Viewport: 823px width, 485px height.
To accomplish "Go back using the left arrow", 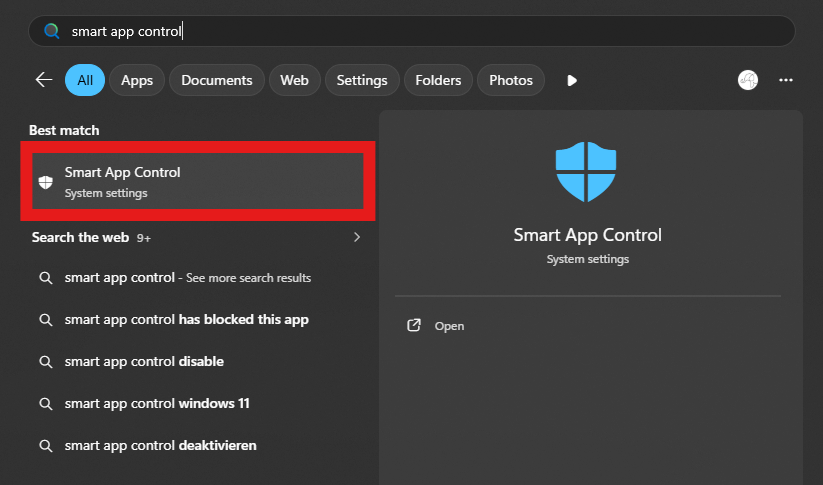I will click(x=43, y=80).
